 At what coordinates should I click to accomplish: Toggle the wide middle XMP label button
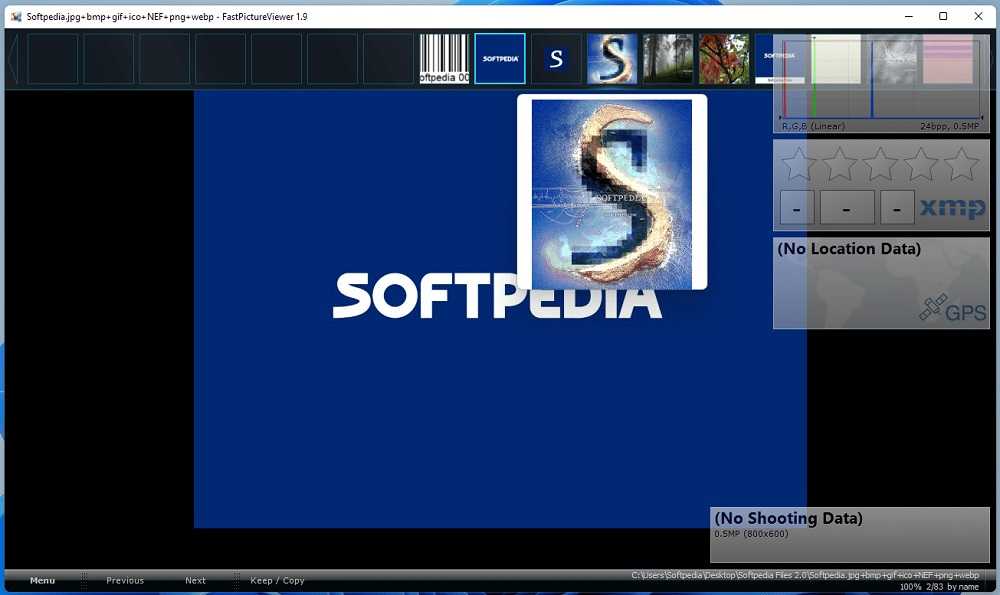click(847, 208)
